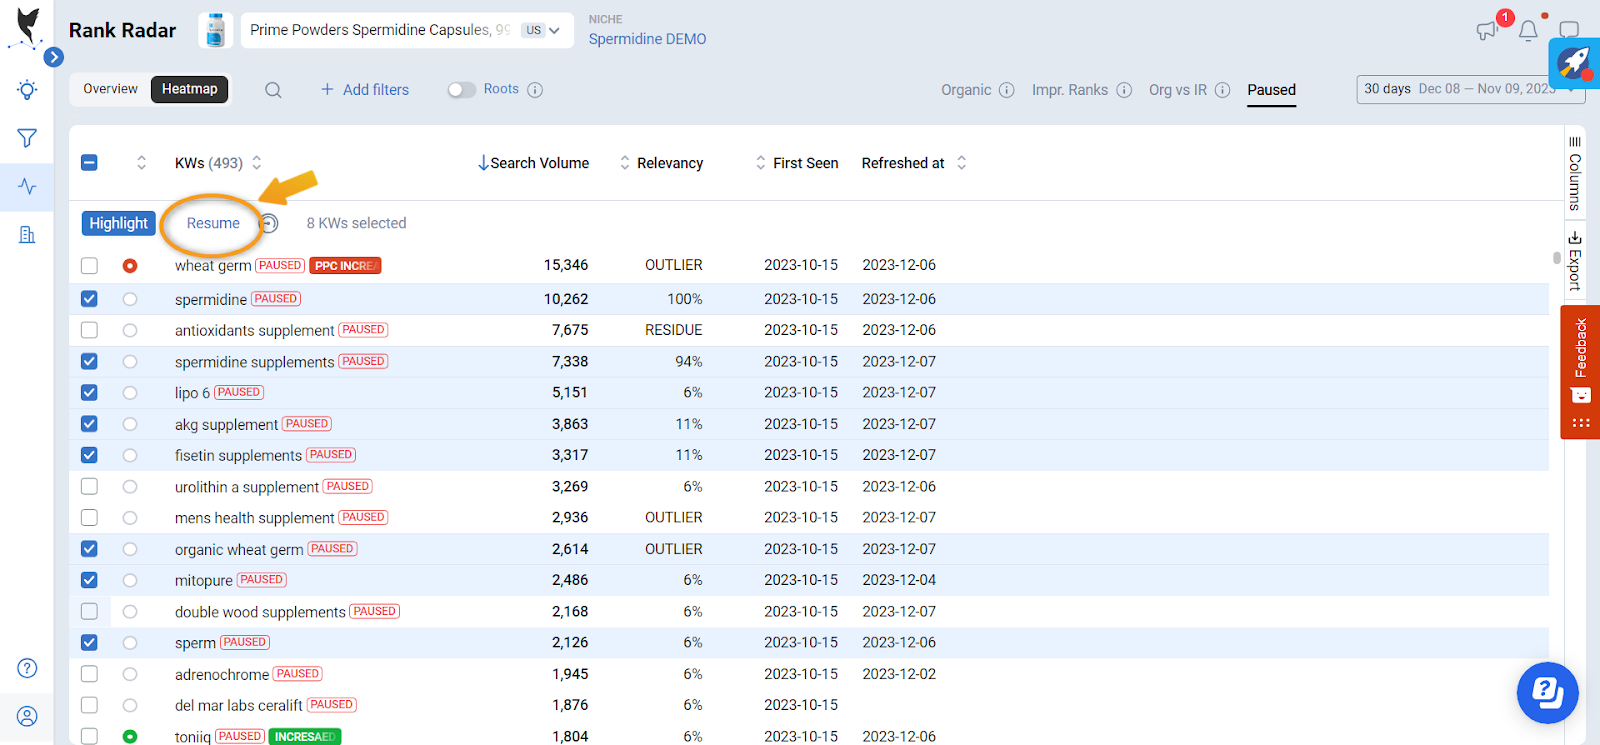Image resolution: width=1600 pixels, height=745 pixels.
Task: Open the lightbulb insights sidebar icon
Action: pos(27,90)
